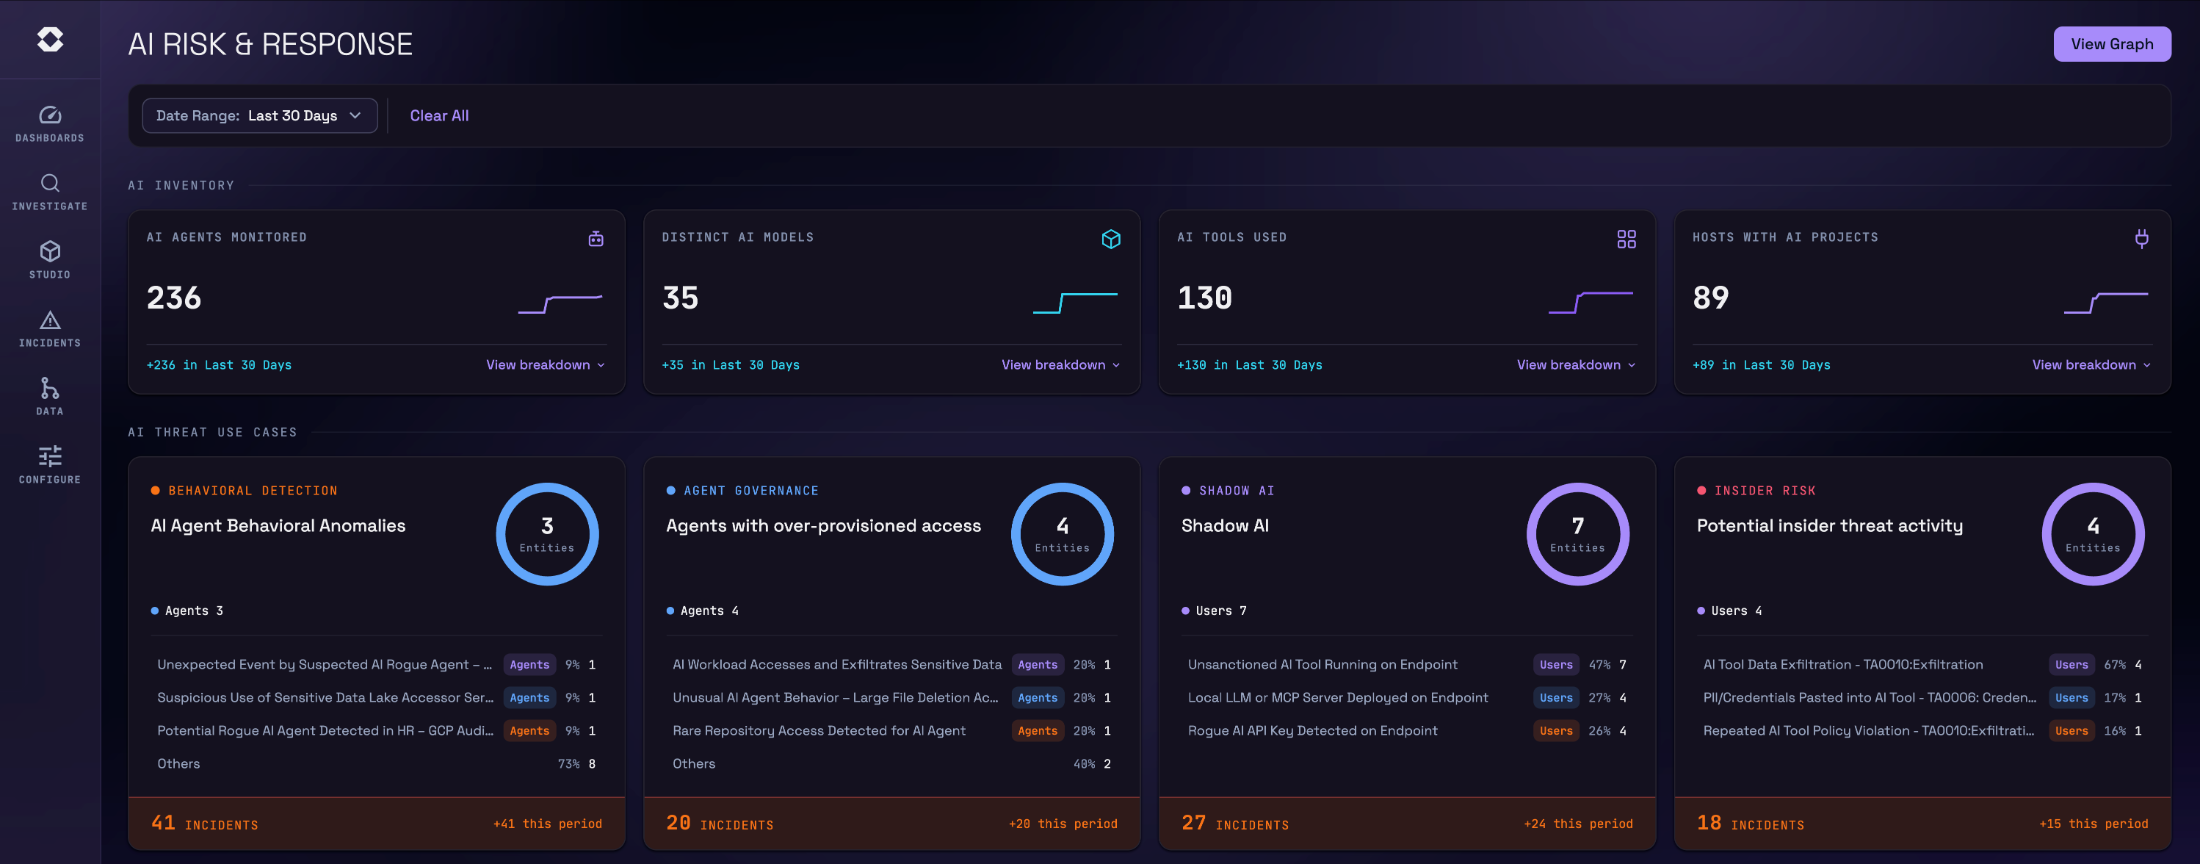Click 27 Incidents footer on Shadow AI

[1407, 824]
